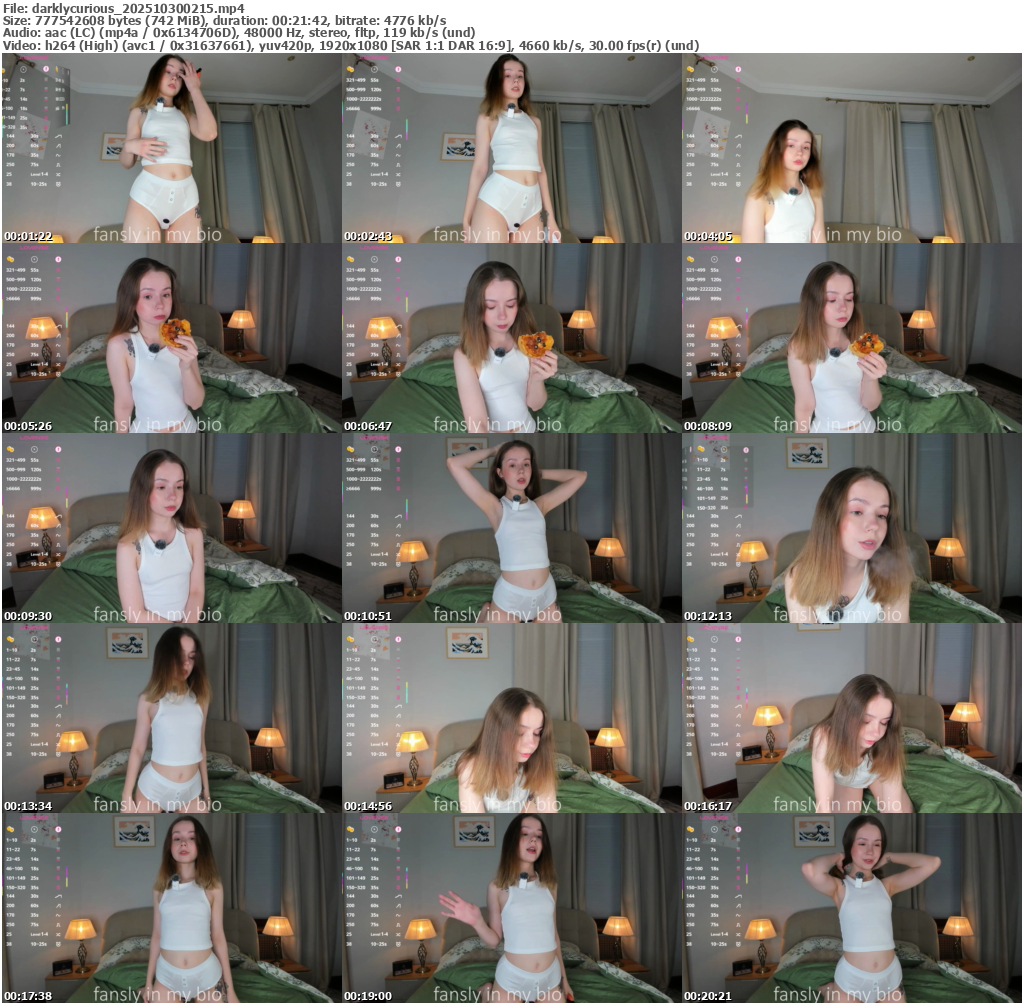The width and height of the screenshot is (1024, 1003).
Task: Click the last frame at 00:20:21
Action: click(852, 908)
